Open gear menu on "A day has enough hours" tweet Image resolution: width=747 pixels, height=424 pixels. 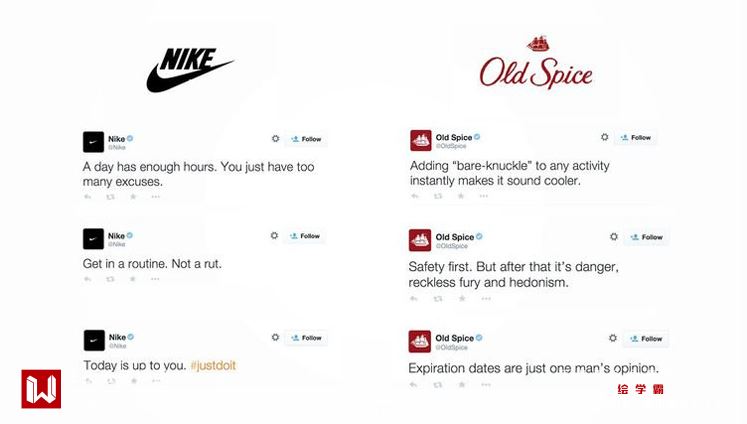(275, 139)
